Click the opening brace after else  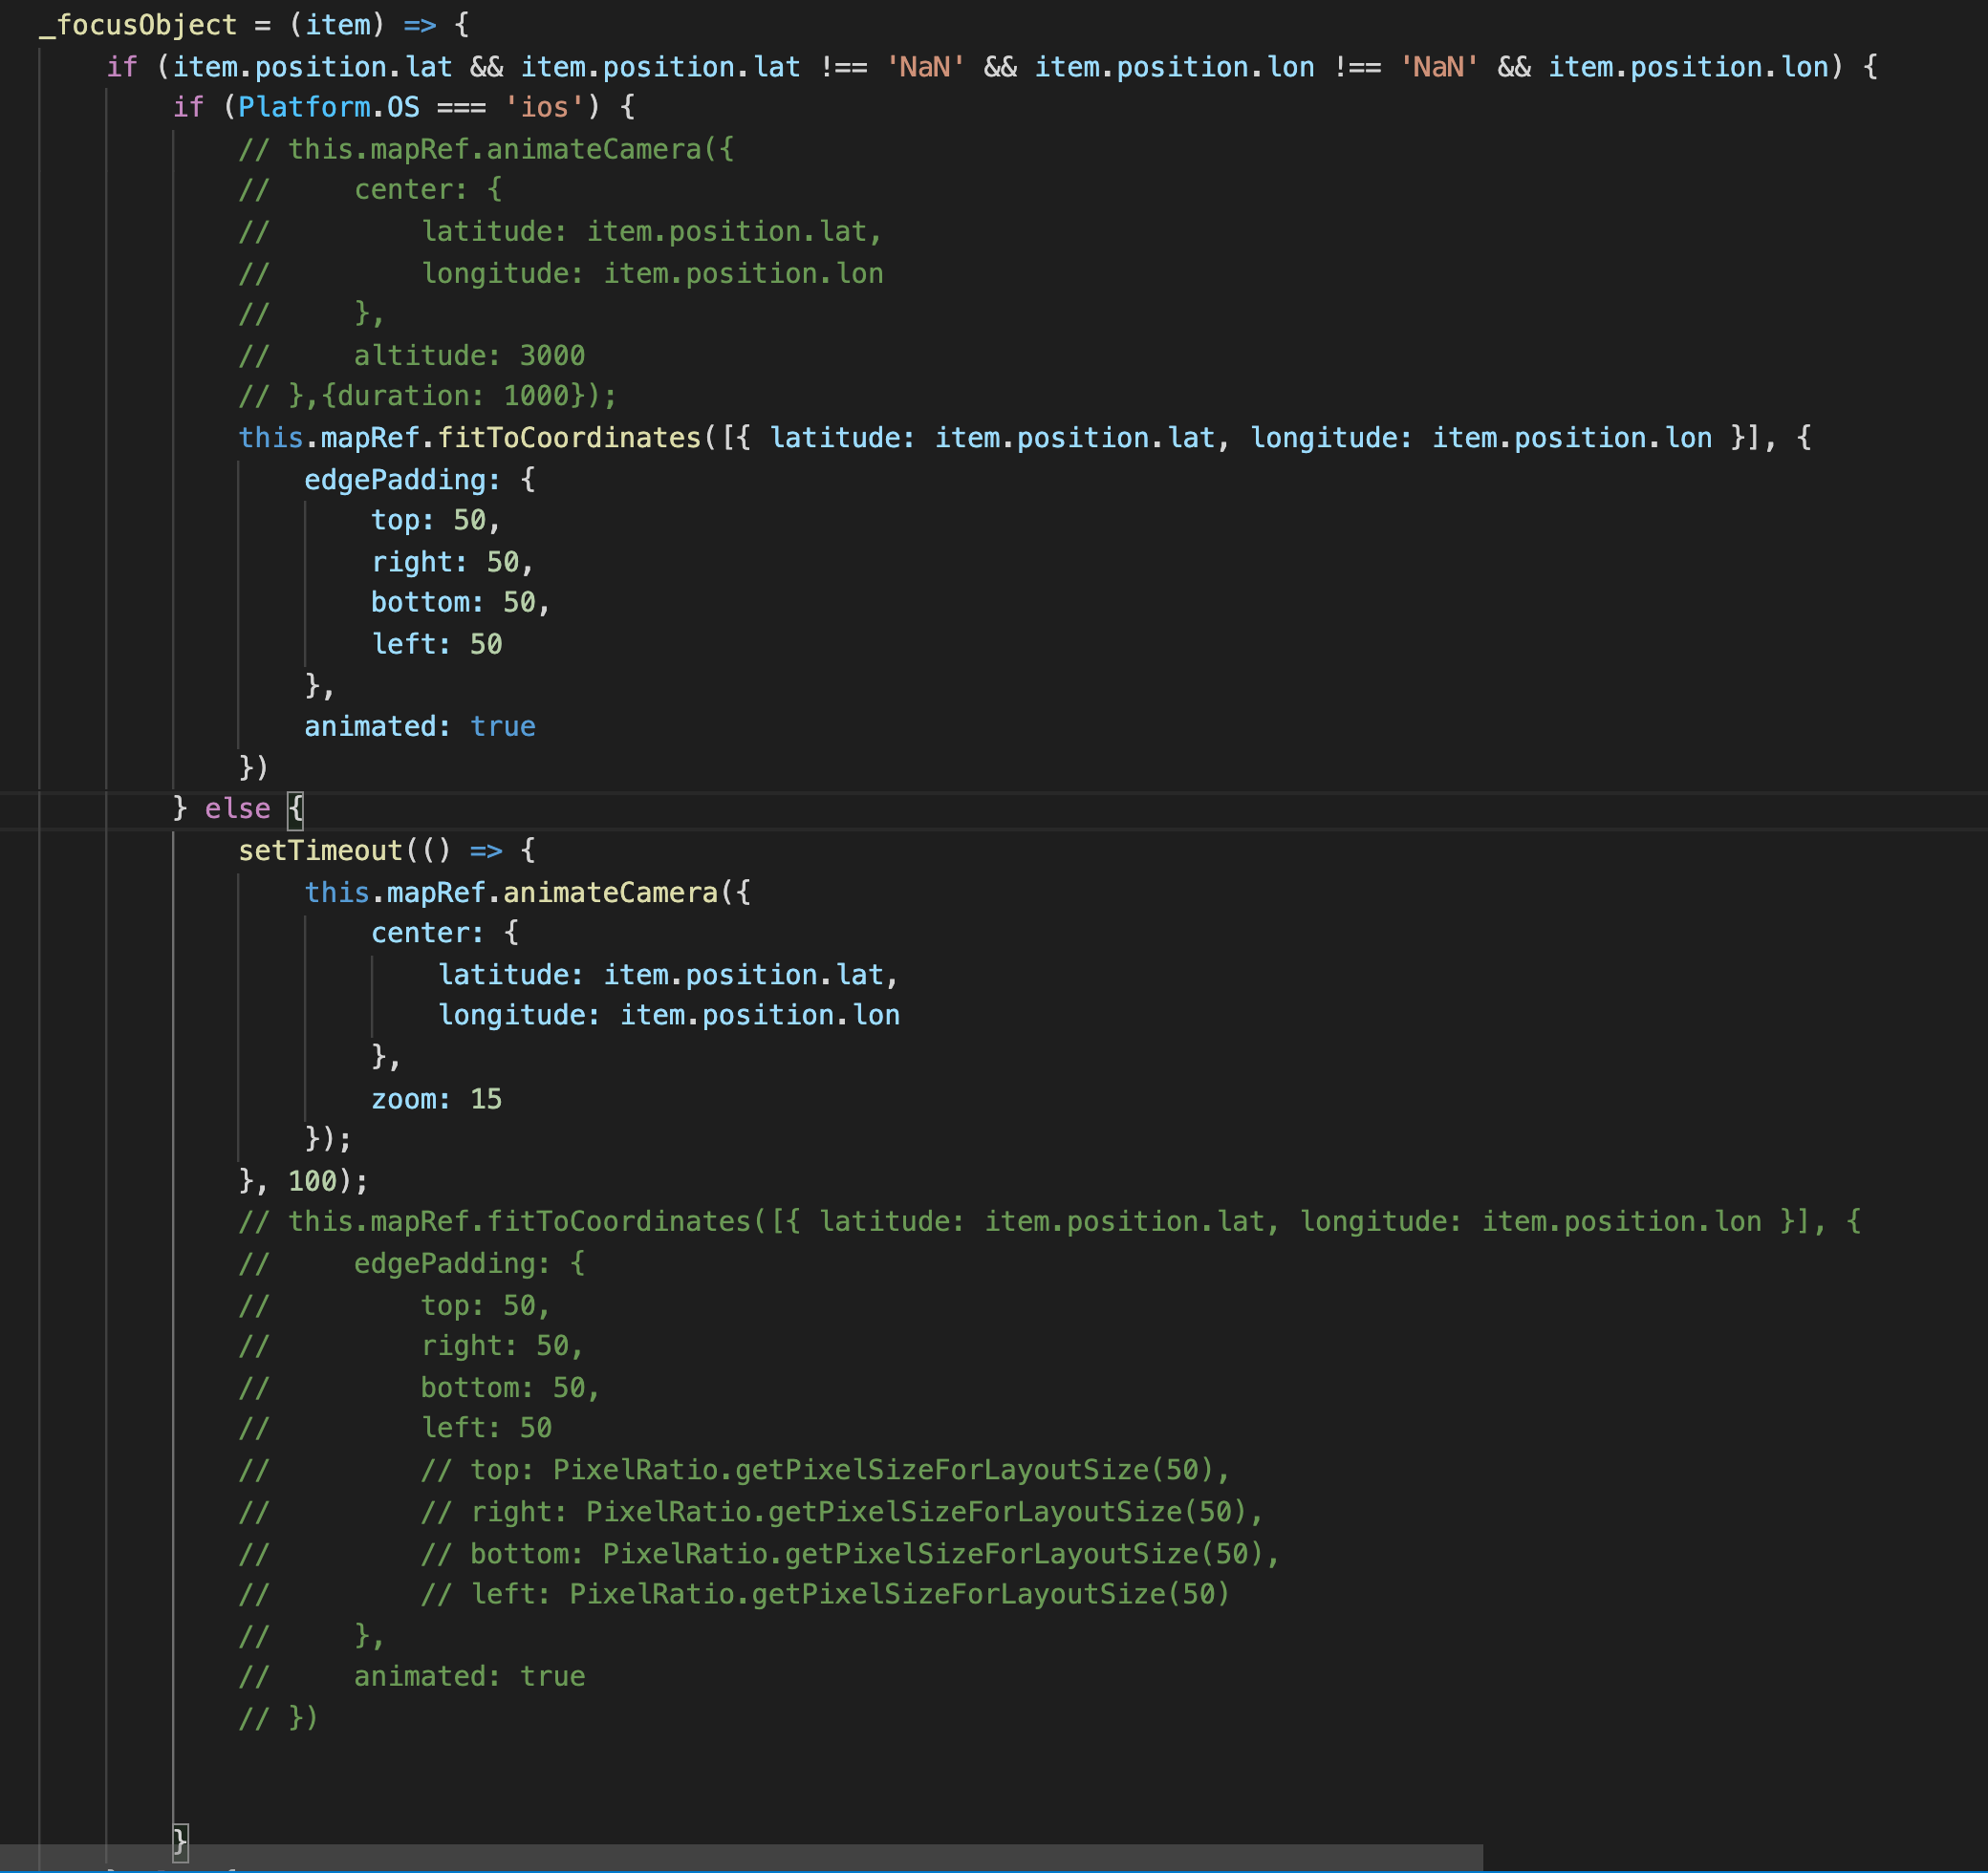click(x=295, y=808)
